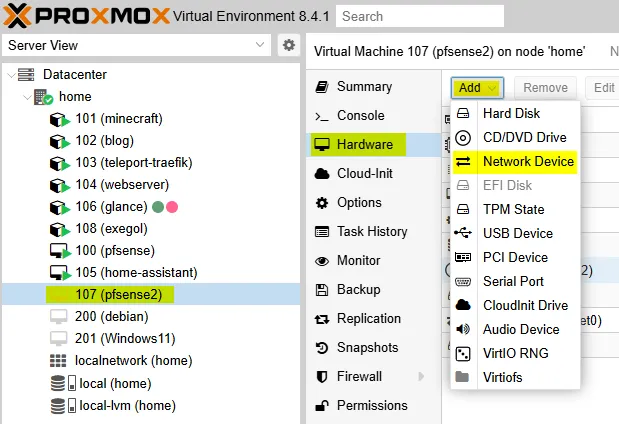Focus the Search input field
The width and height of the screenshot is (619, 424).
click(x=420, y=16)
